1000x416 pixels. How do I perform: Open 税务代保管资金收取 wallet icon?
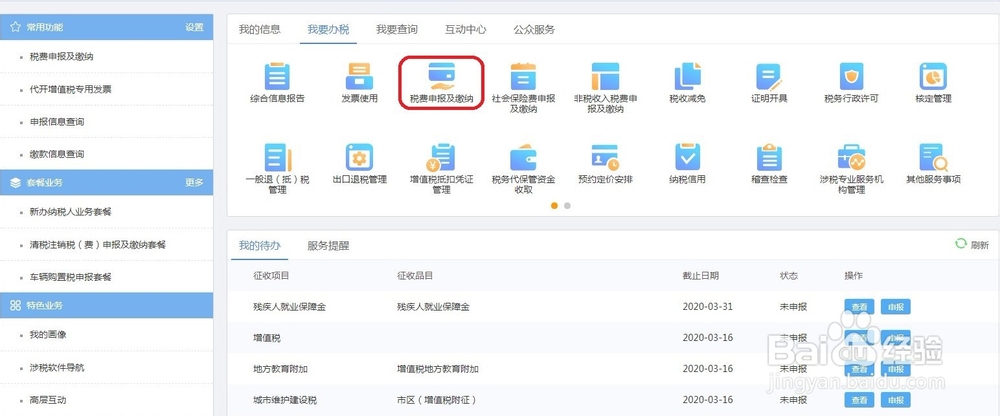(523, 157)
